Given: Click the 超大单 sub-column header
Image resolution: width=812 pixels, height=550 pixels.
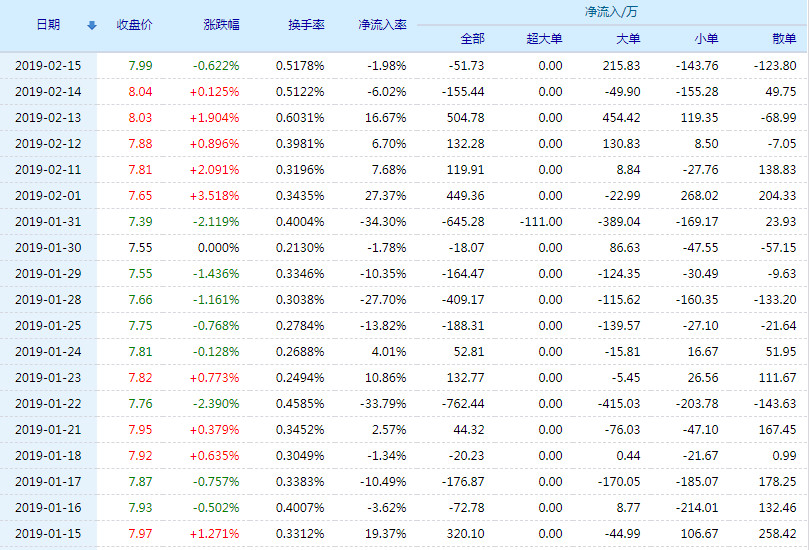Looking at the screenshot, I should (545, 39).
